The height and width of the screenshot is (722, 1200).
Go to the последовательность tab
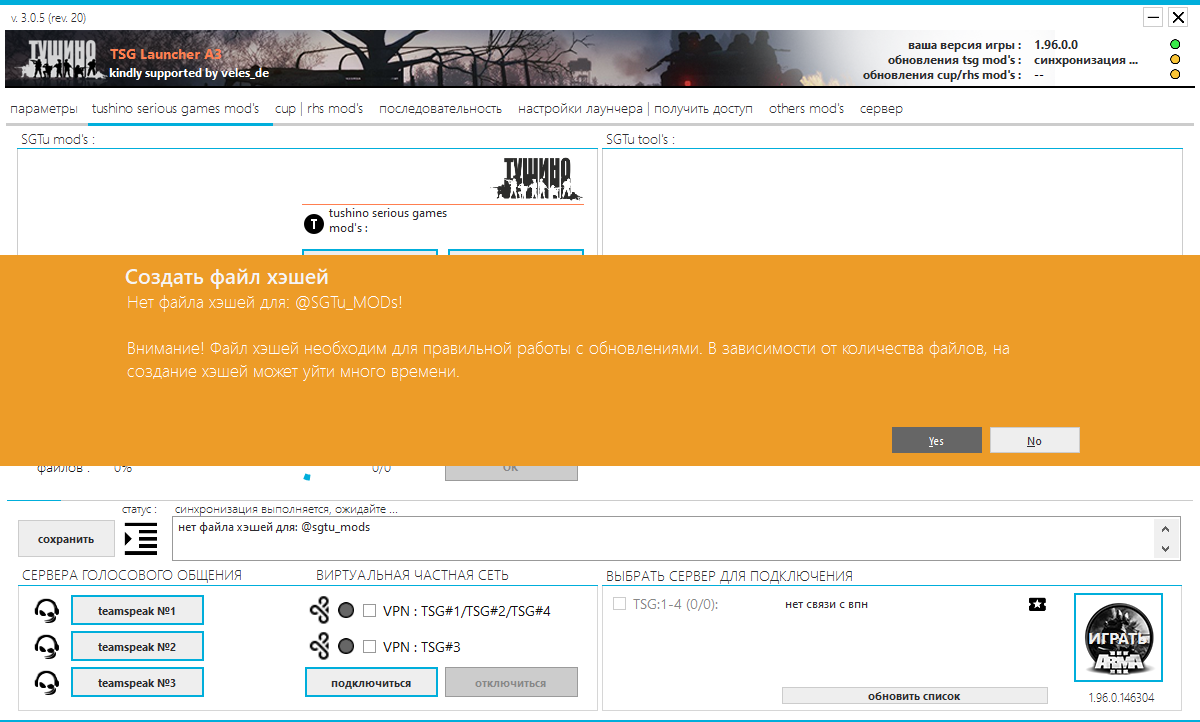pyautogui.click(x=440, y=109)
